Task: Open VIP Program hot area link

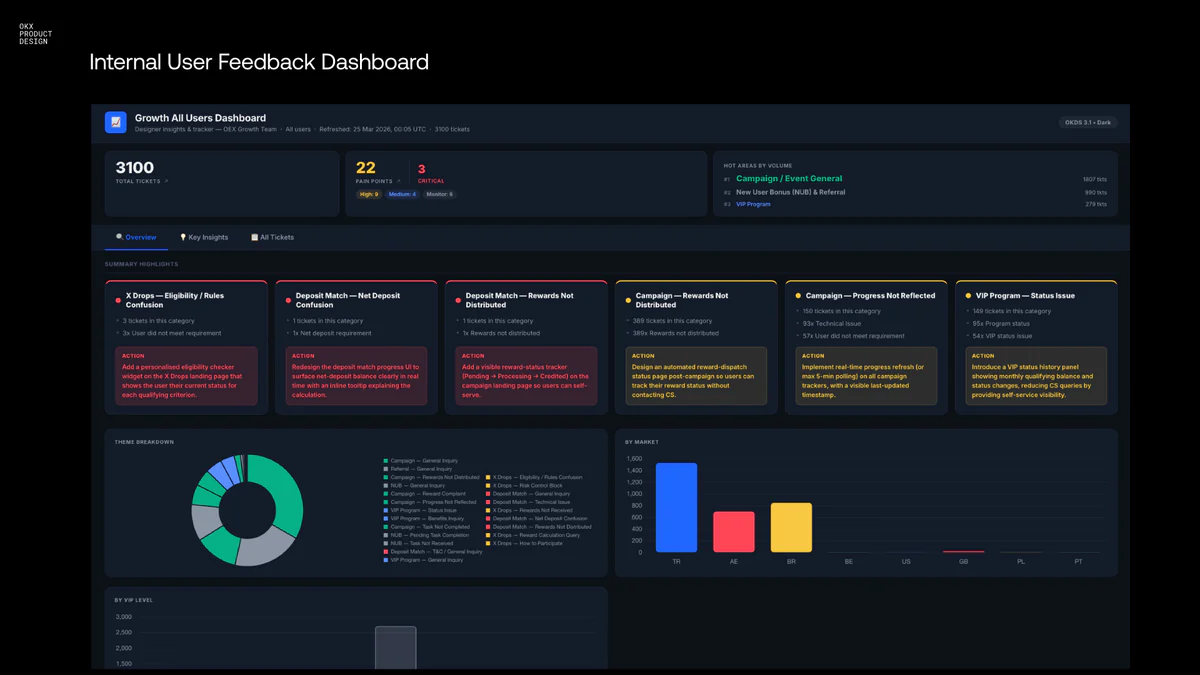Action: tap(753, 204)
